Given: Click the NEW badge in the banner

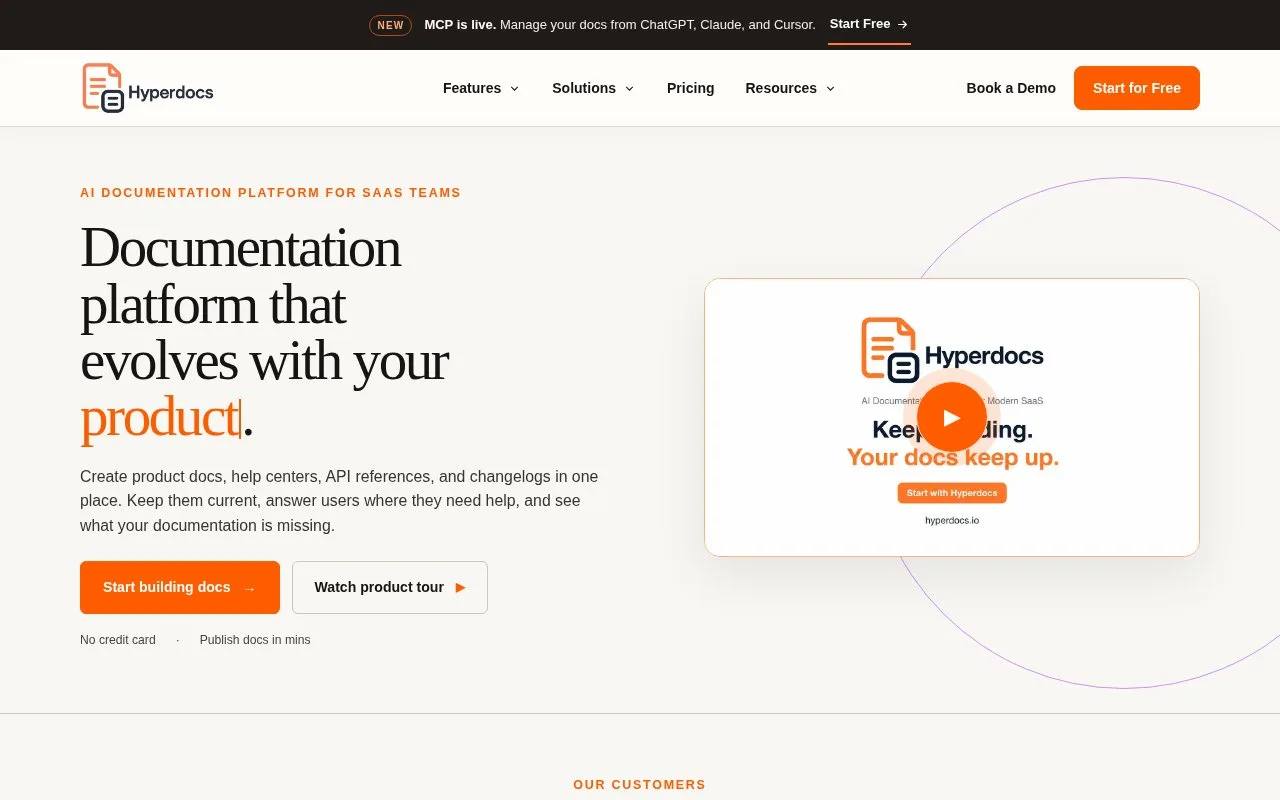Looking at the screenshot, I should pyautogui.click(x=390, y=25).
